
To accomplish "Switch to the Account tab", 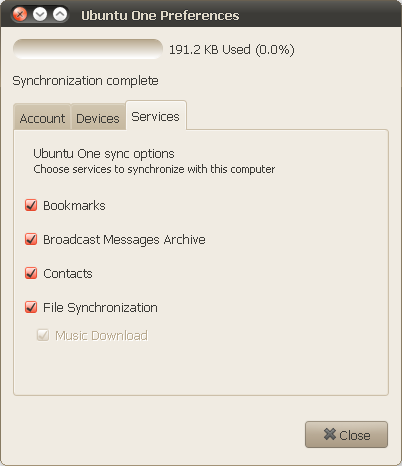I will [x=42, y=117].
